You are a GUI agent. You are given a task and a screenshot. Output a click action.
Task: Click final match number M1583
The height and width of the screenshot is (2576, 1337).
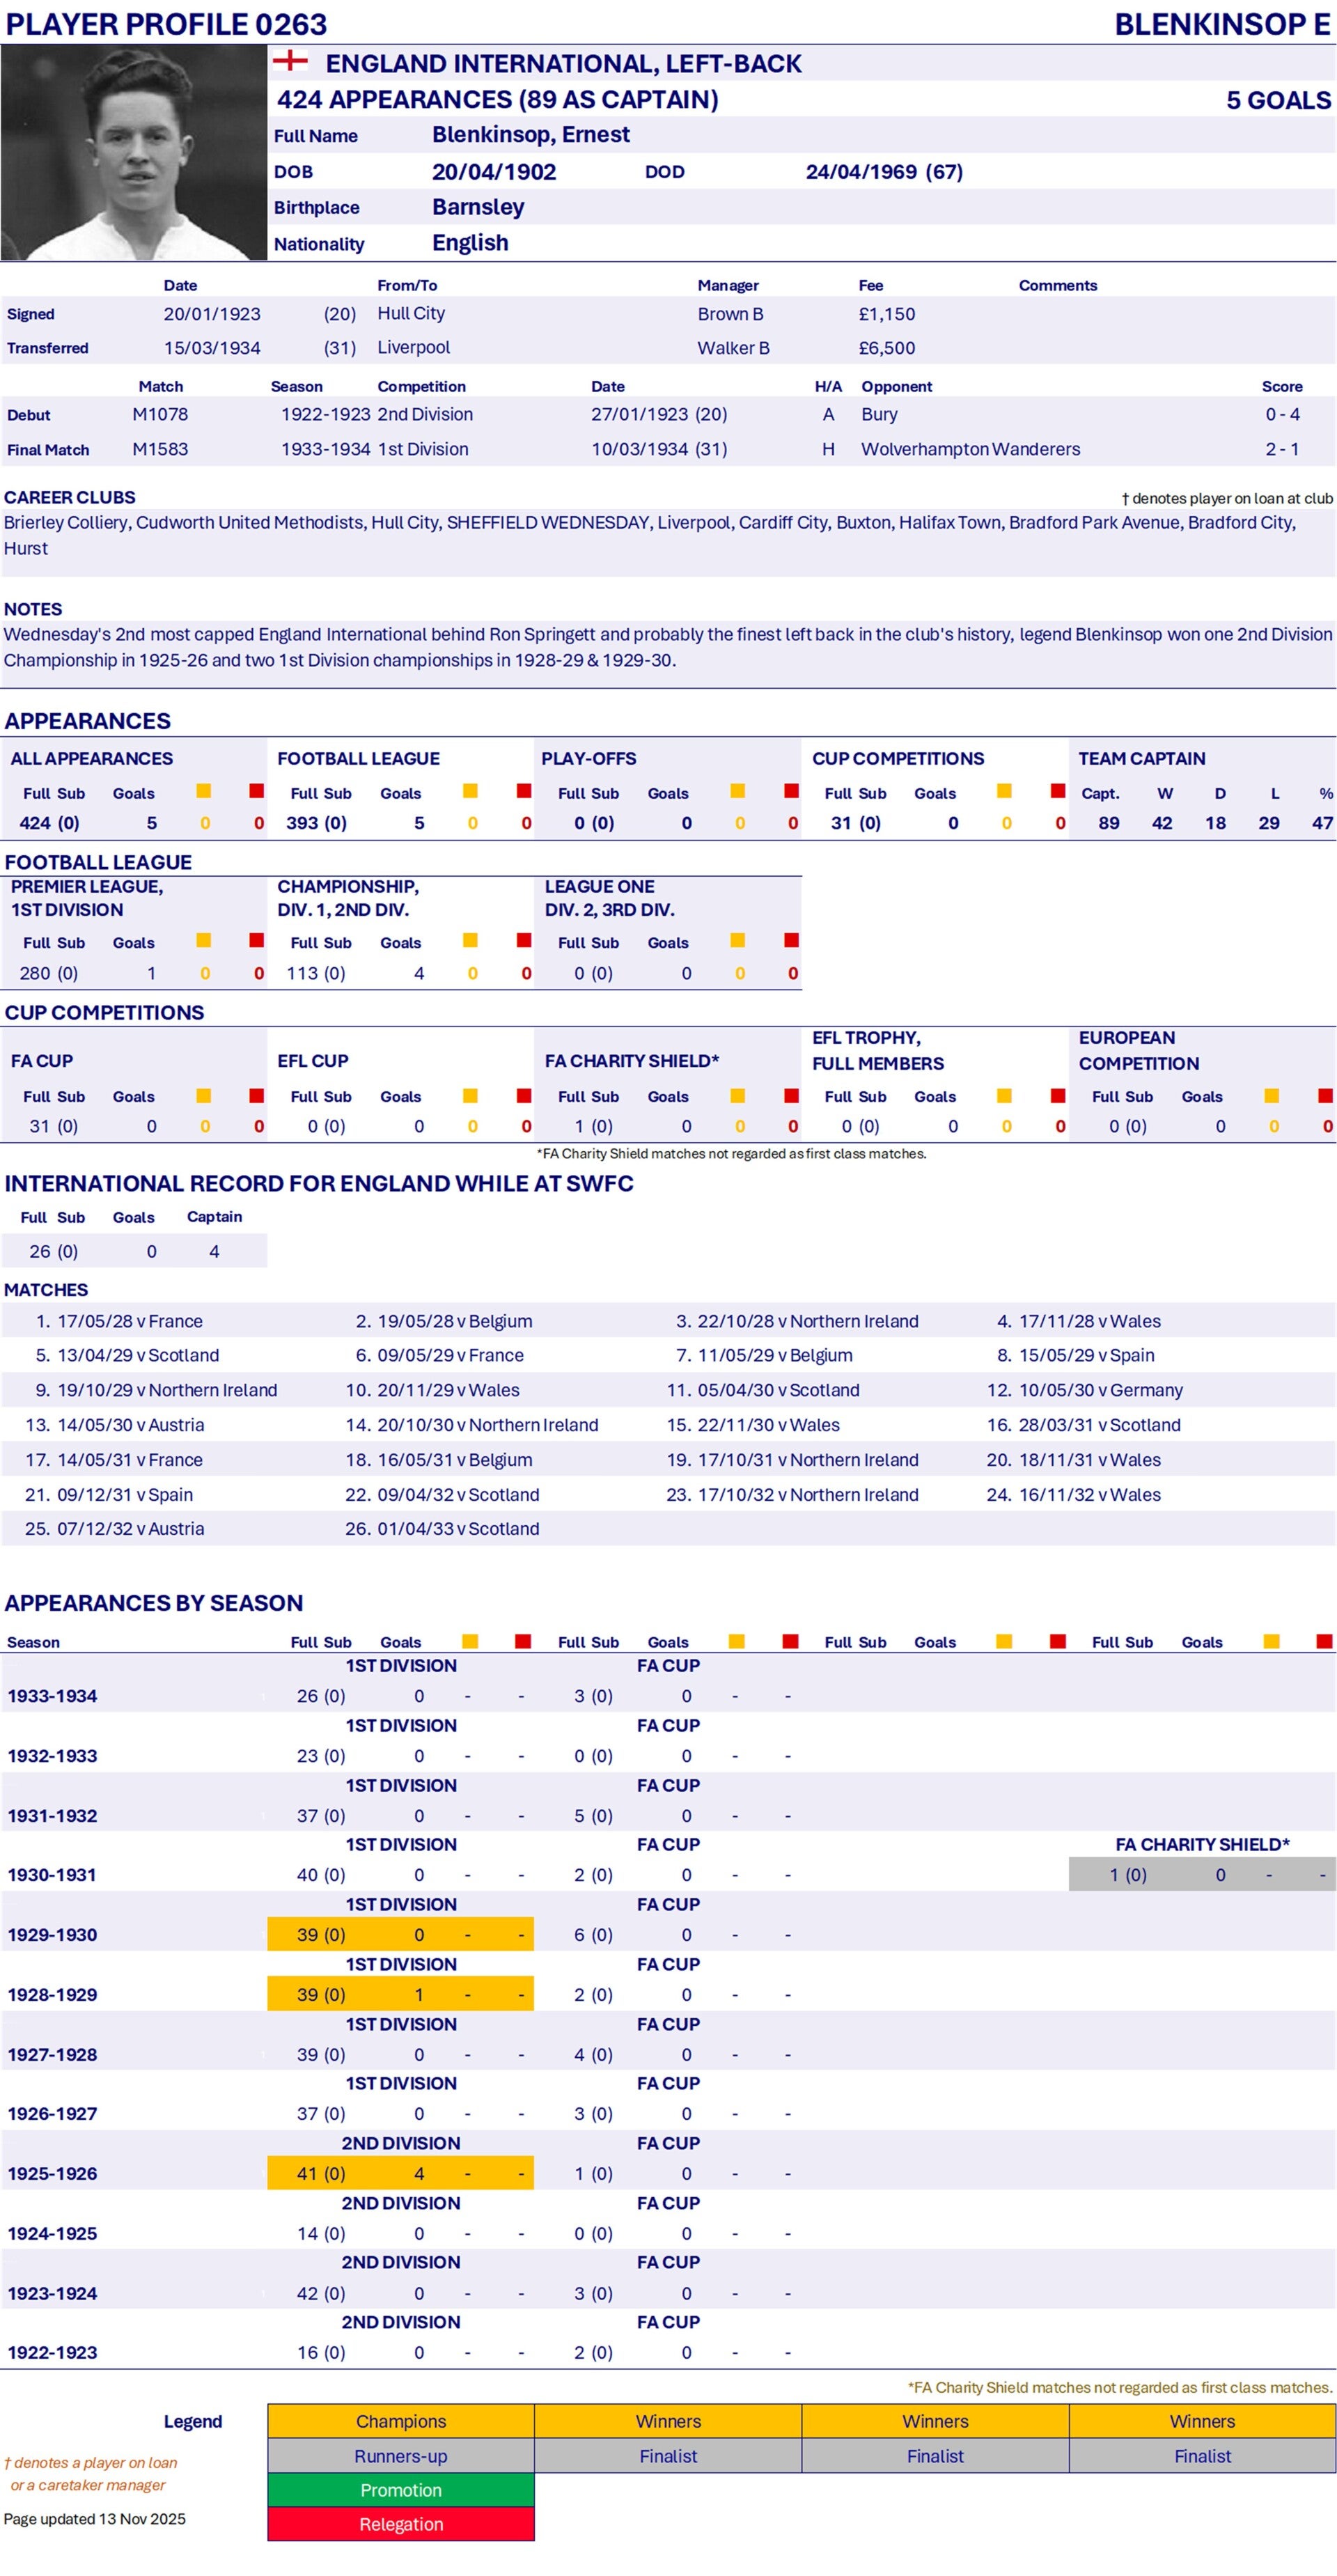(x=160, y=449)
